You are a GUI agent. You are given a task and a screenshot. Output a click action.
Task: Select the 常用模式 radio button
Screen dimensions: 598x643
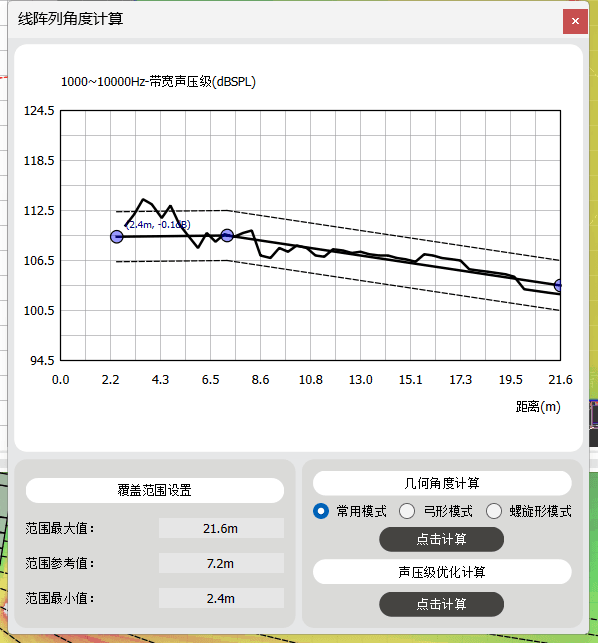(321, 511)
